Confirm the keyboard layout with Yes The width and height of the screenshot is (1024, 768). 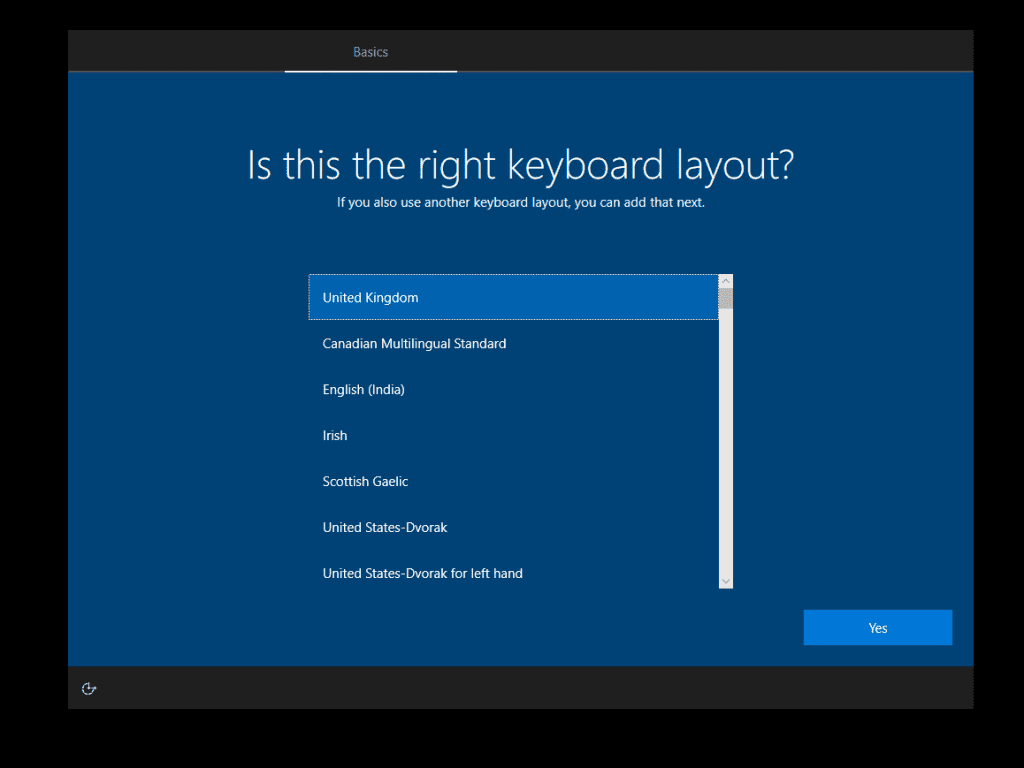coord(877,627)
